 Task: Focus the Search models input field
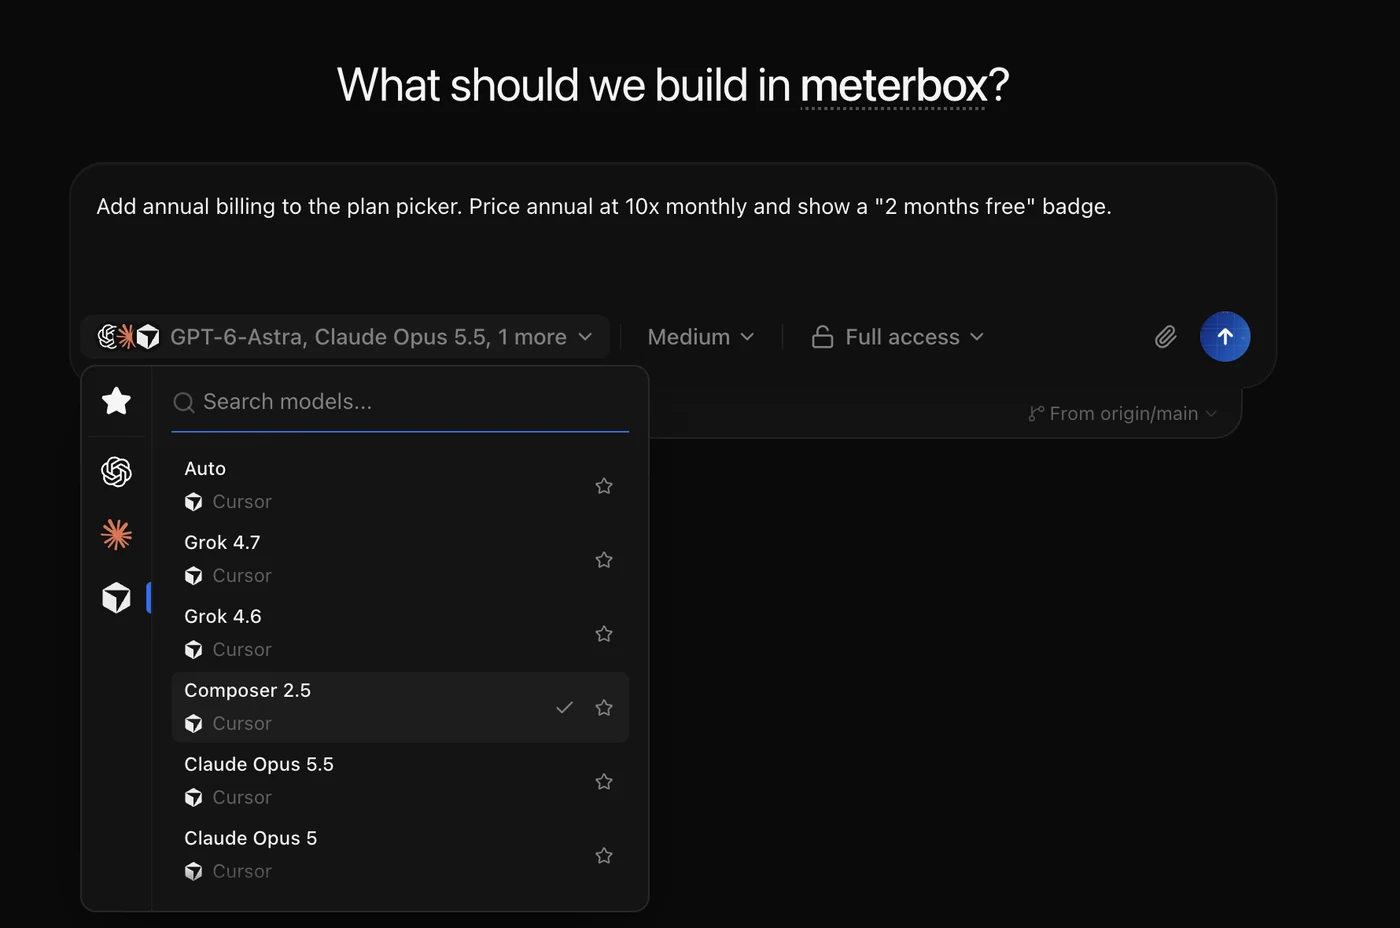point(400,402)
